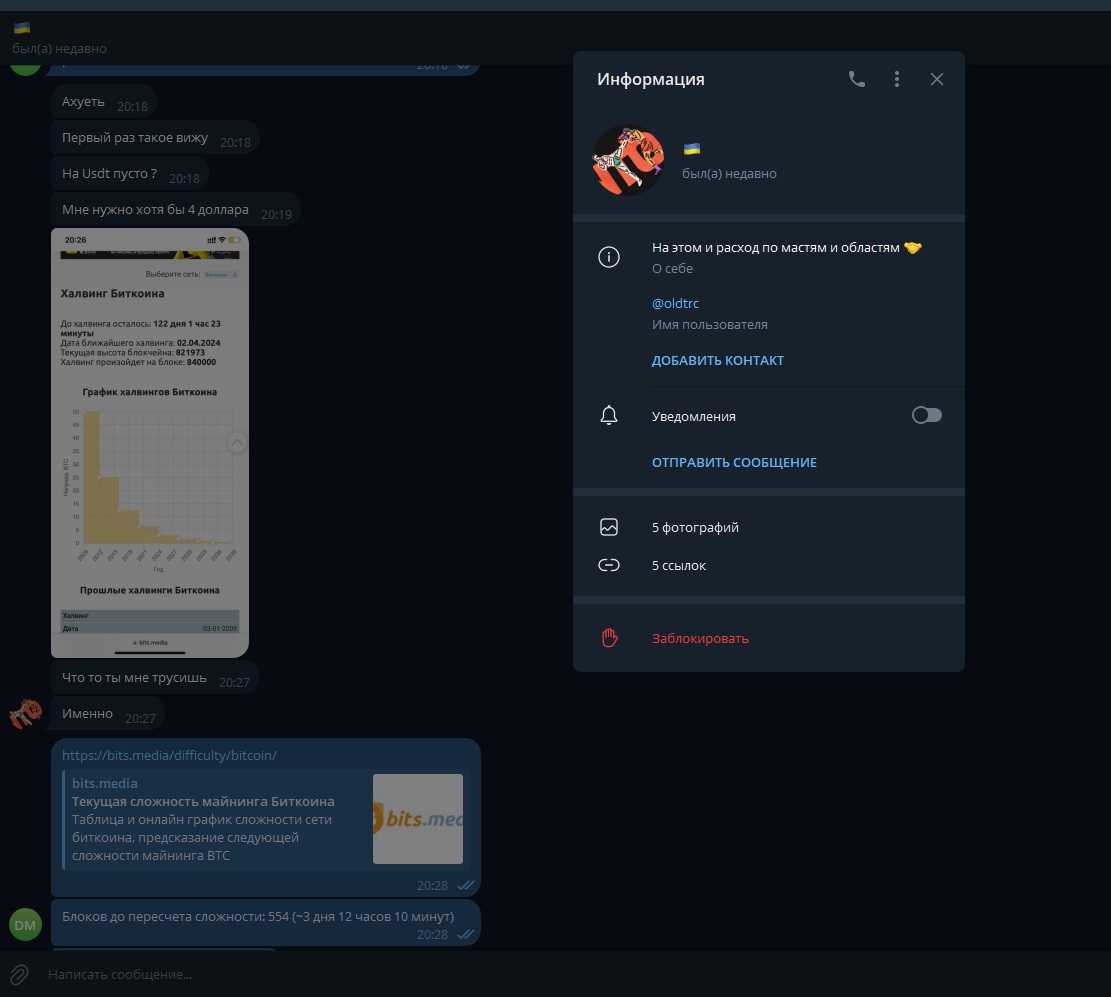Click the paperclip attach file icon
This screenshot has width=1111, height=997.
(19, 974)
